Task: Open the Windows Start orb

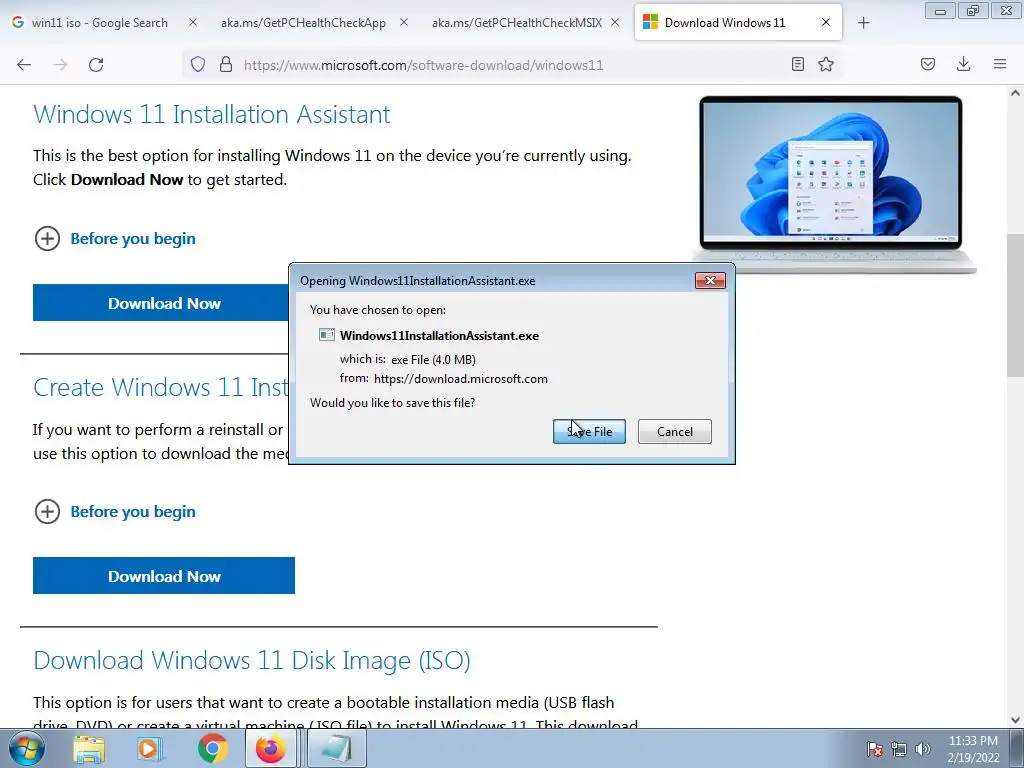Action: coord(27,748)
